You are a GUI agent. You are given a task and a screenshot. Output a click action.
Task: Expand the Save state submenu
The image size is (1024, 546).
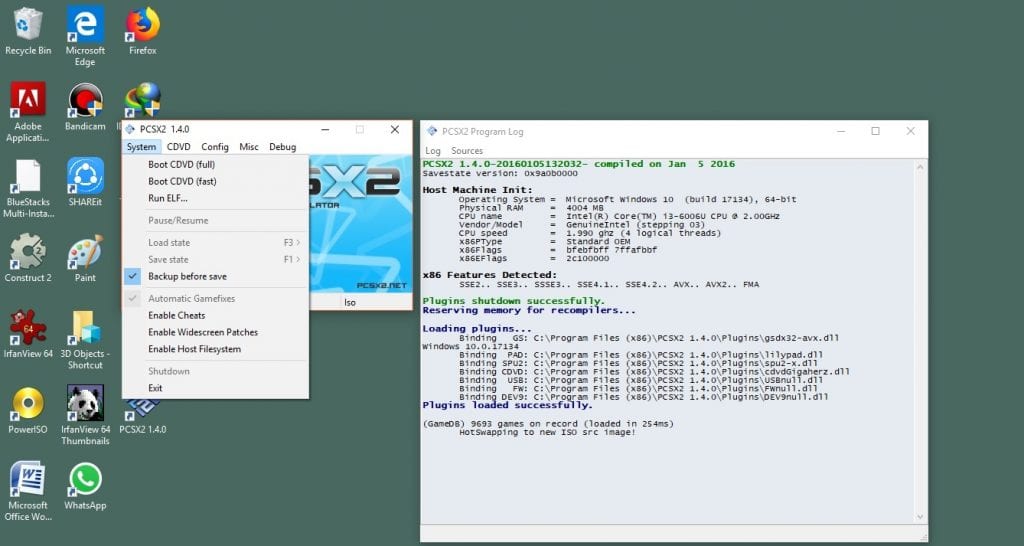pyautogui.click(x=215, y=259)
